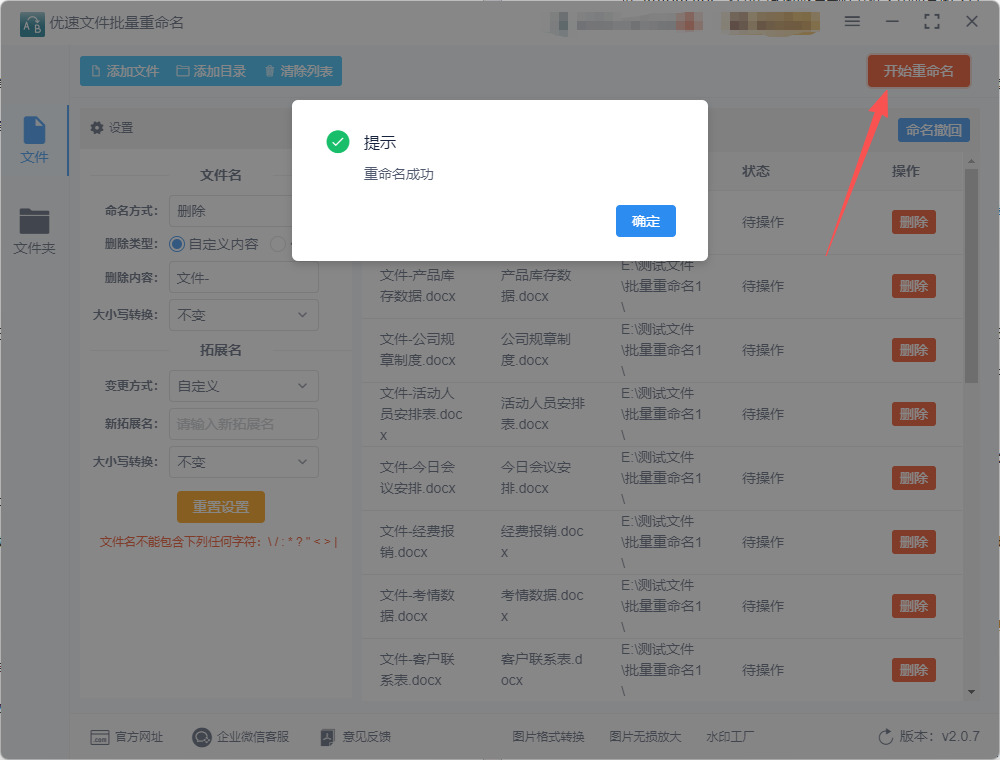The width and height of the screenshot is (1000, 760).
Task: Click new name 客户联系表.docx cell
Action: [541, 669]
